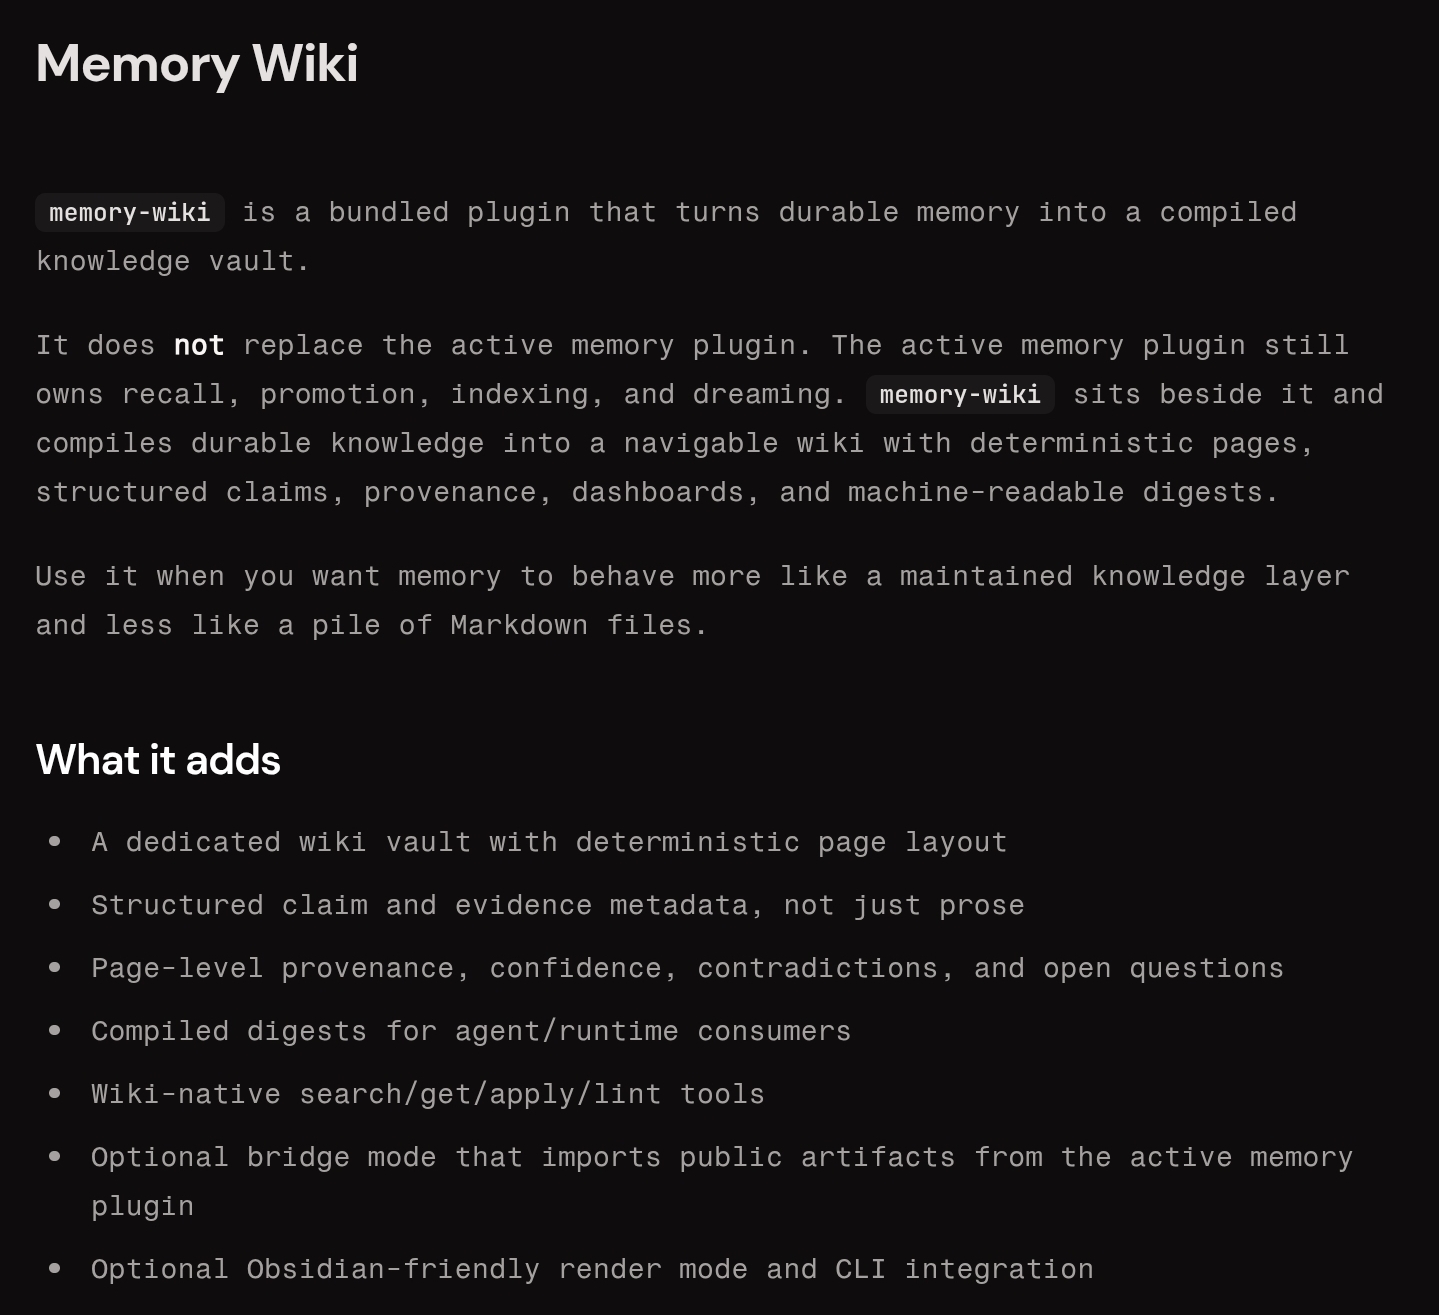Image resolution: width=1439 pixels, height=1315 pixels.
Task: Click the 'What it adds' heading
Action: point(158,760)
